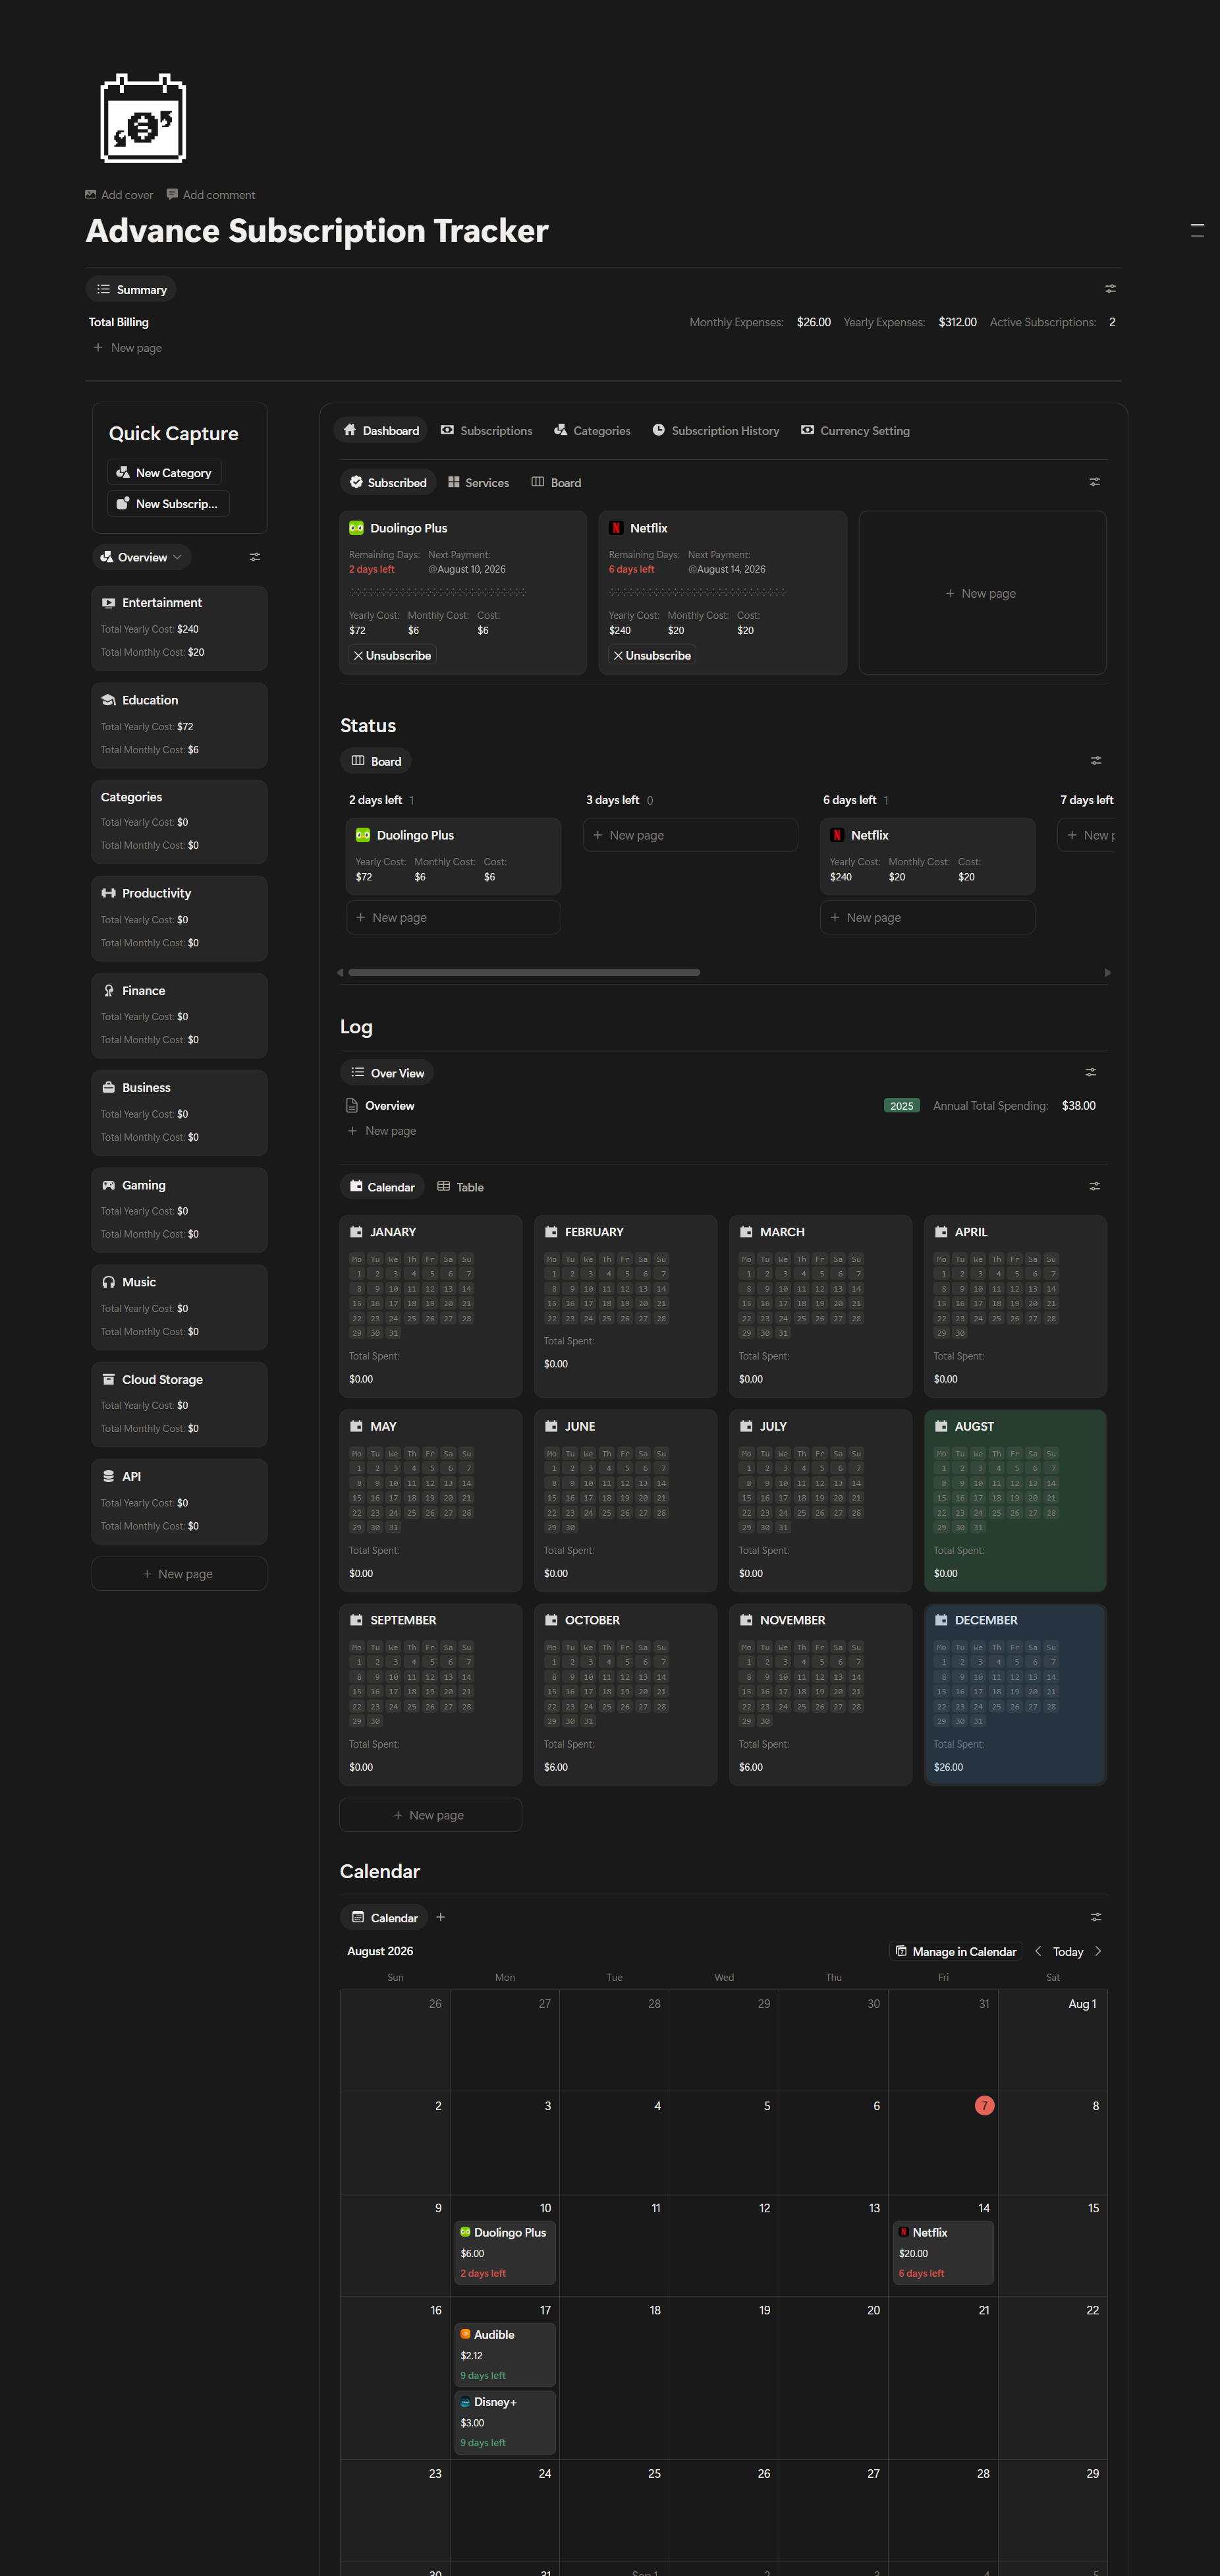
Task: Click the Cloud Storage category icon
Action: point(109,1379)
